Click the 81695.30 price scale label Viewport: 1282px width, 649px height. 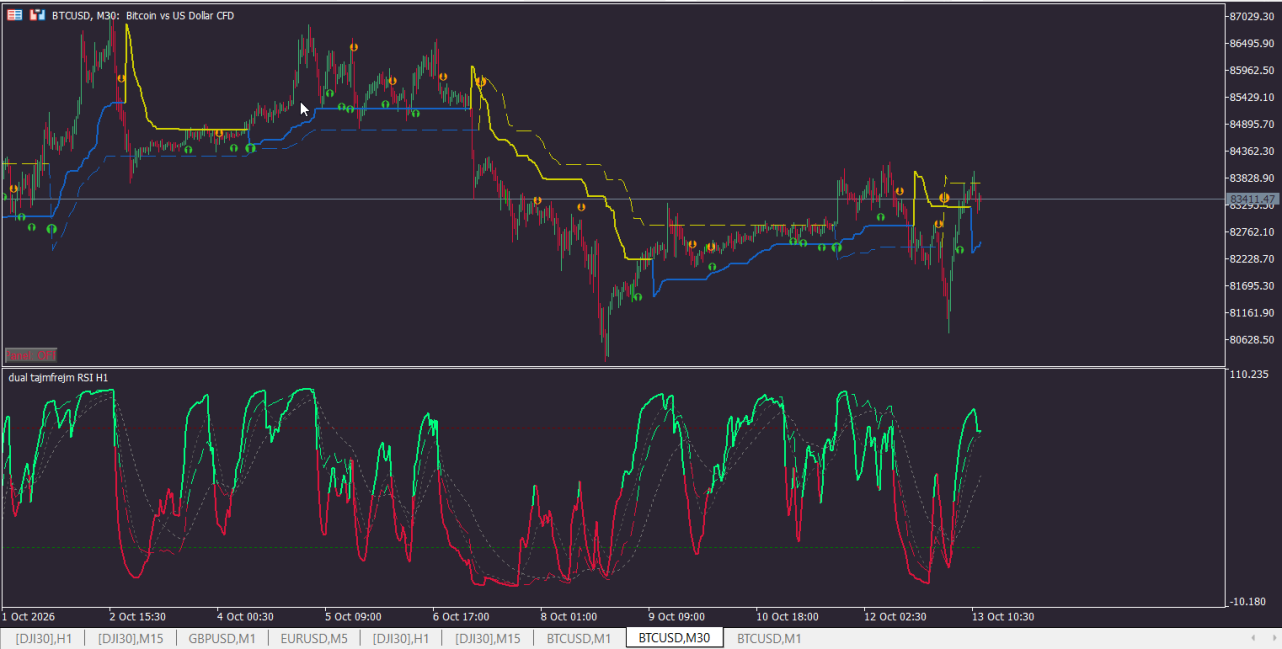point(1253,287)
